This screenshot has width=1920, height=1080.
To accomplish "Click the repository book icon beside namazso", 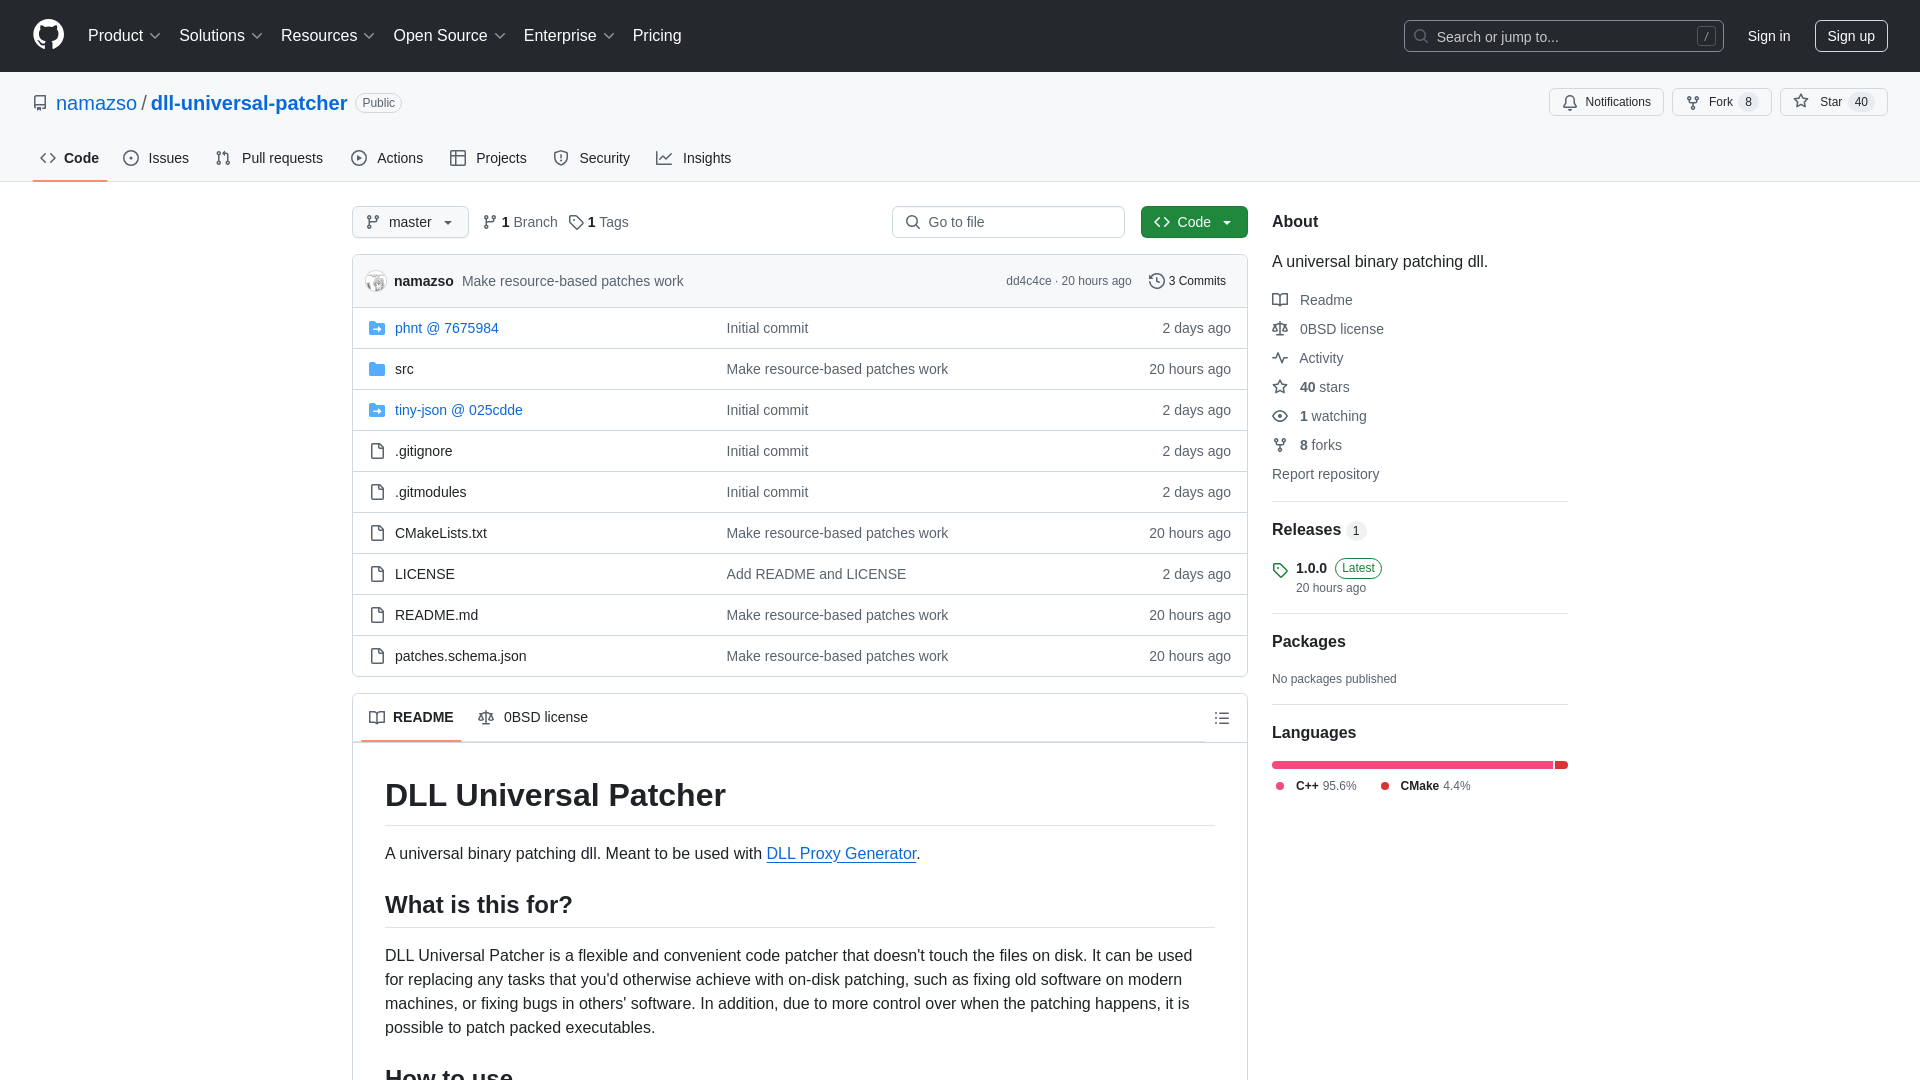I will tap(40, 103).
